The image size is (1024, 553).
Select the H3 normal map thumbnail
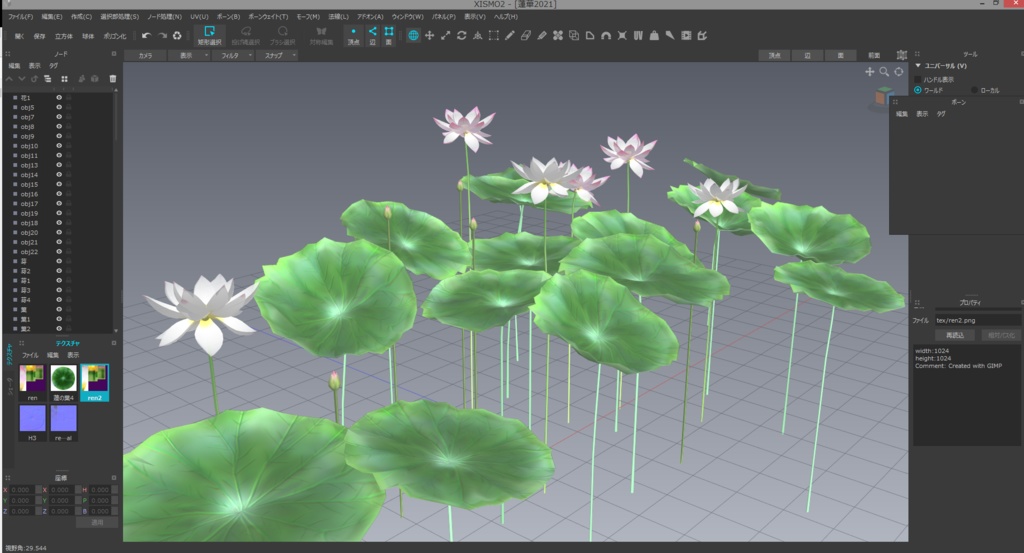click(32, 422)
